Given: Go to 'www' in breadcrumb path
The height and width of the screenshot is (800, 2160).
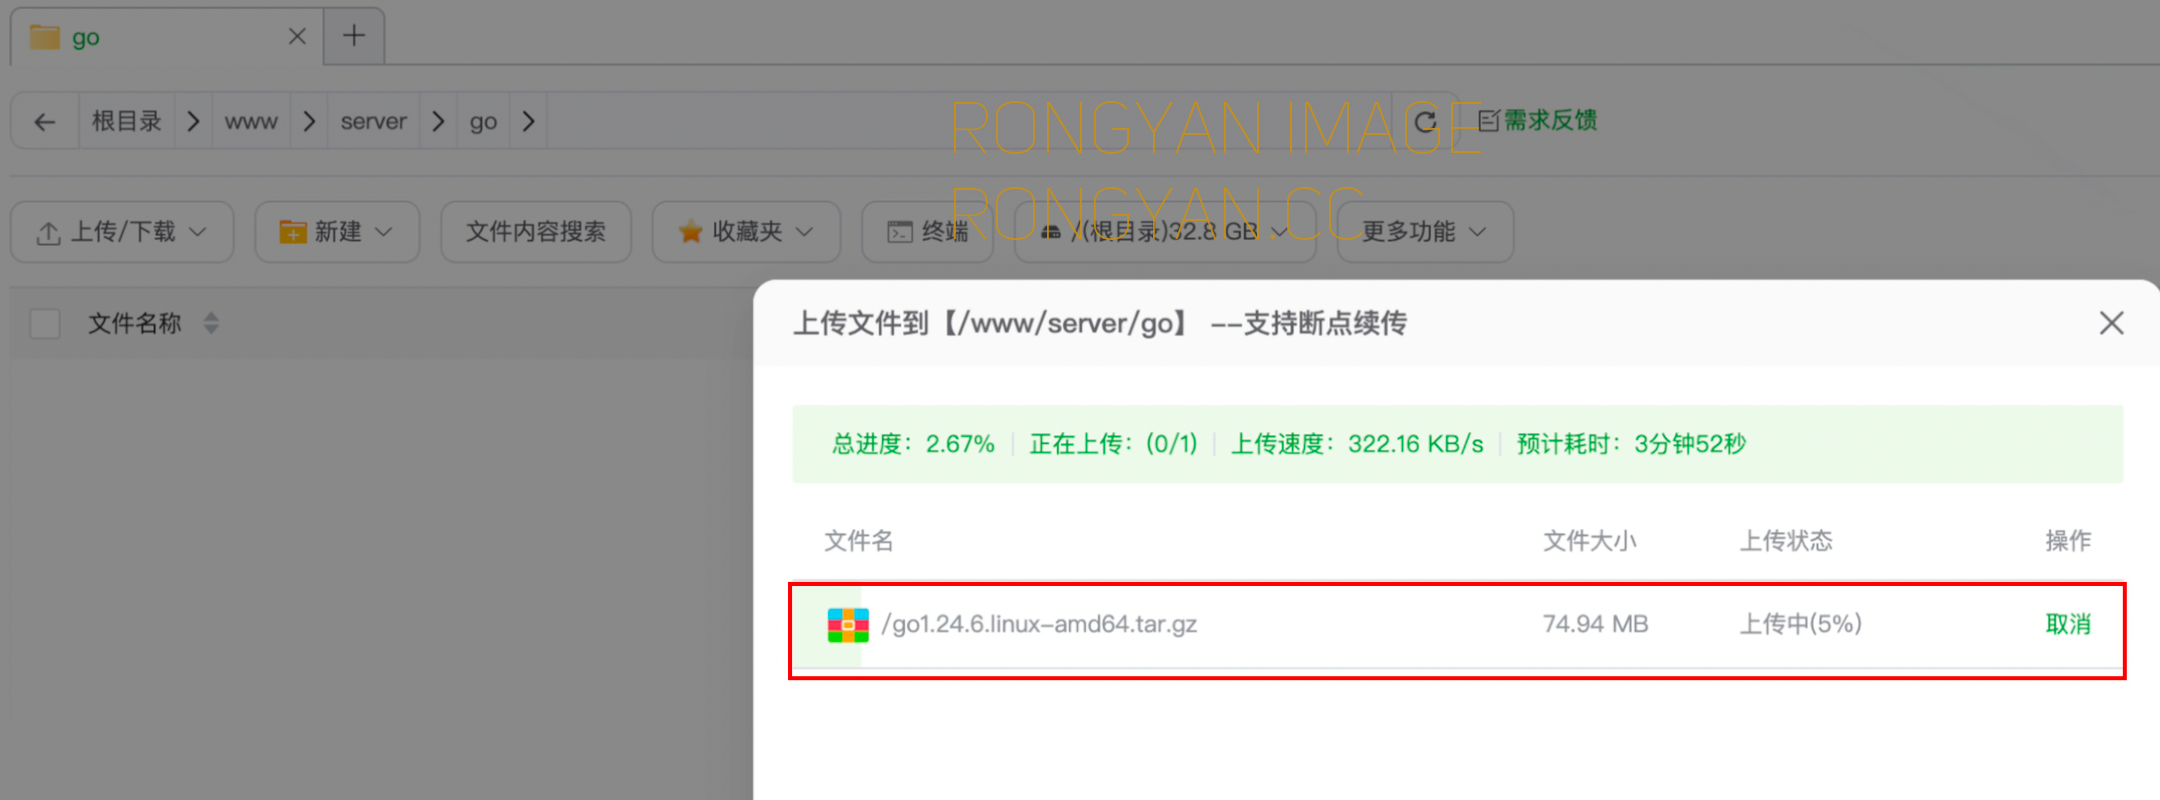Looking at the screenshot, I should 251,122.
